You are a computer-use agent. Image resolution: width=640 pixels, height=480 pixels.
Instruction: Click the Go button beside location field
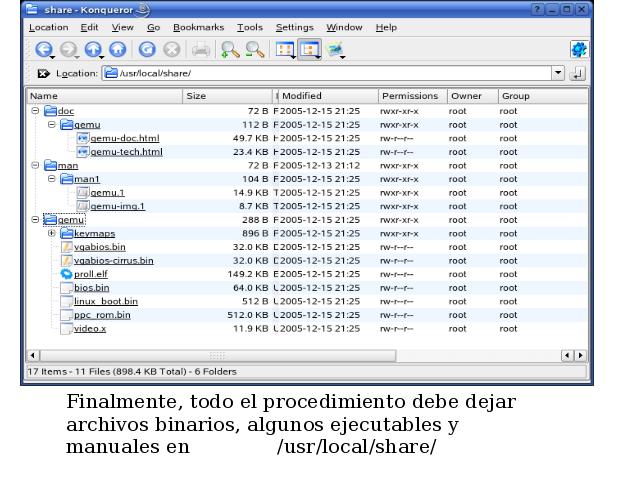coord(578,73)
